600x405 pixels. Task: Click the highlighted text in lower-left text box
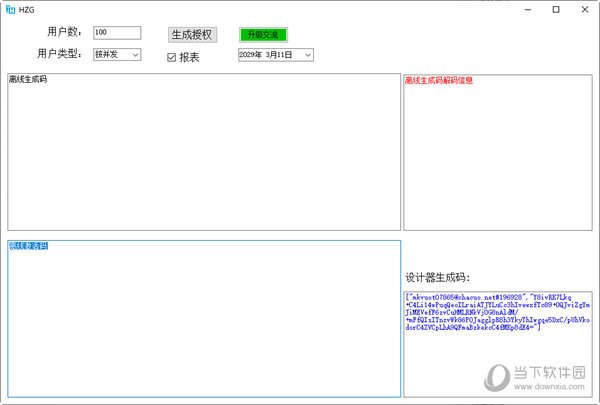click(29, 246)
